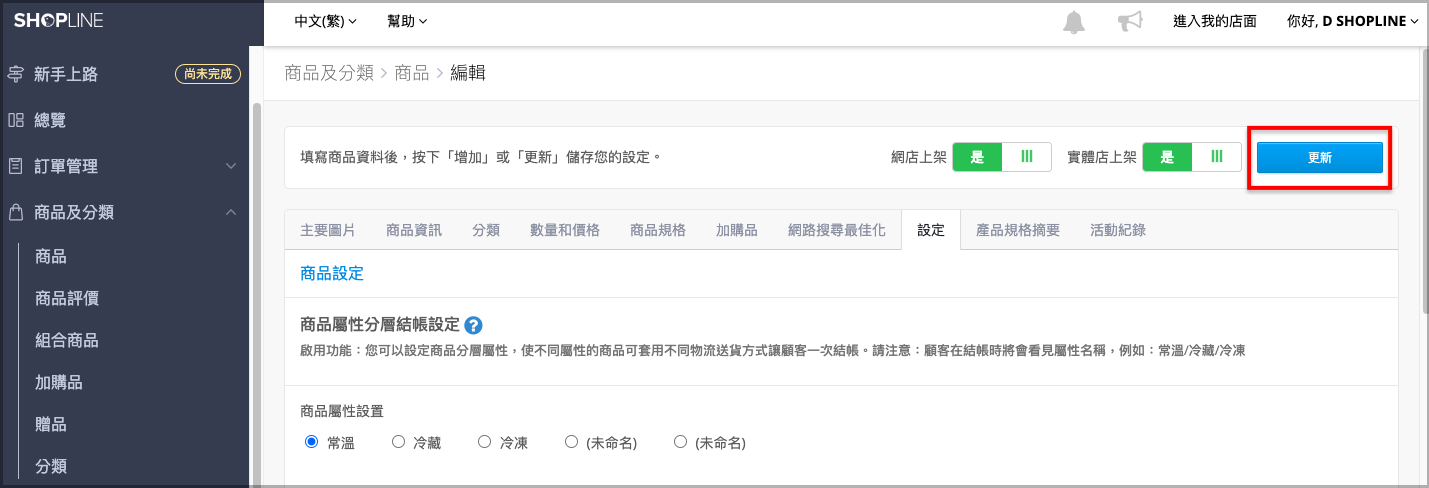The width and height of the screenshot is (1429, 488).
Task: Switch to the 主要圖片 tab
Action: (x=328, y=230)
